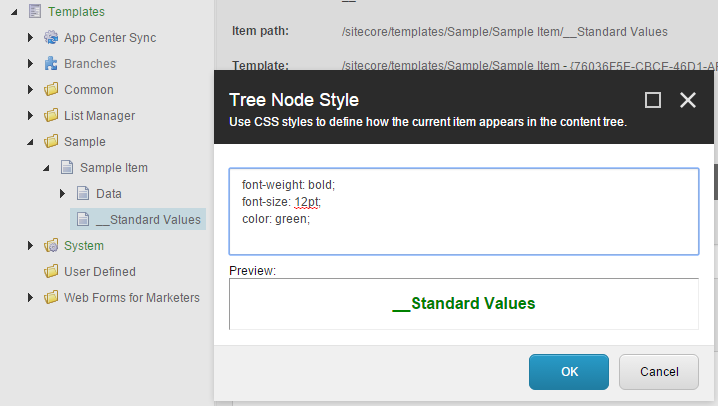Collapse the Sample folder node
The image size is (718, 406).
coord(31,142)
